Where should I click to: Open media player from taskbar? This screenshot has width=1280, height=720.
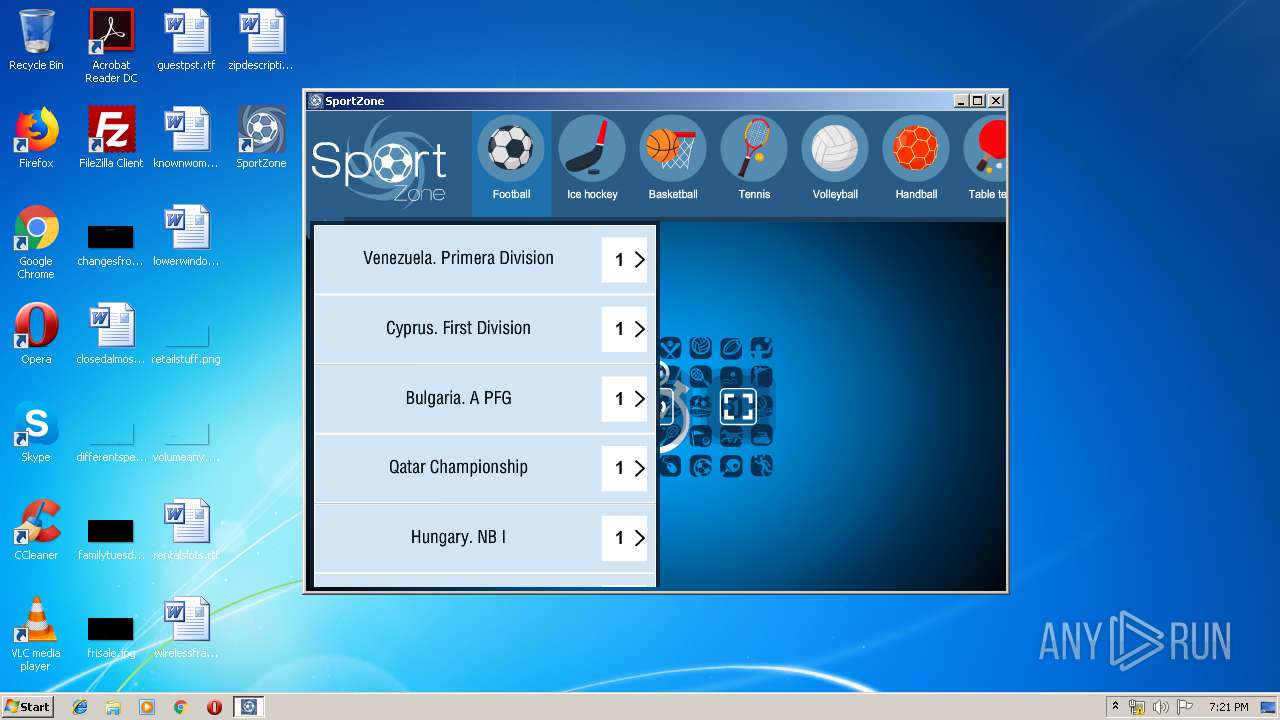pyautogui.click(x=147, y=707)
